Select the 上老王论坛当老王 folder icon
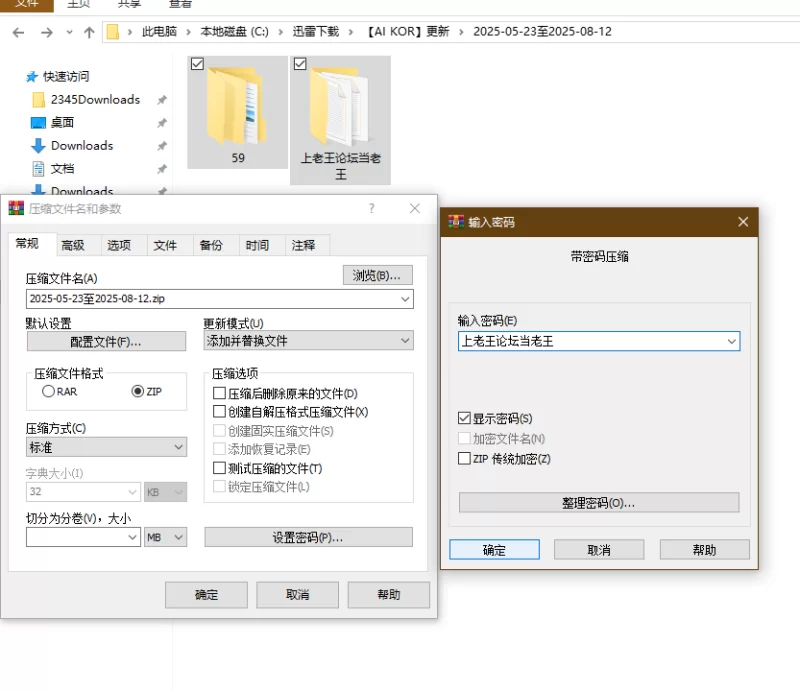Image resolution: width=800 pixels, height=691 pixels. click(340, 110)
